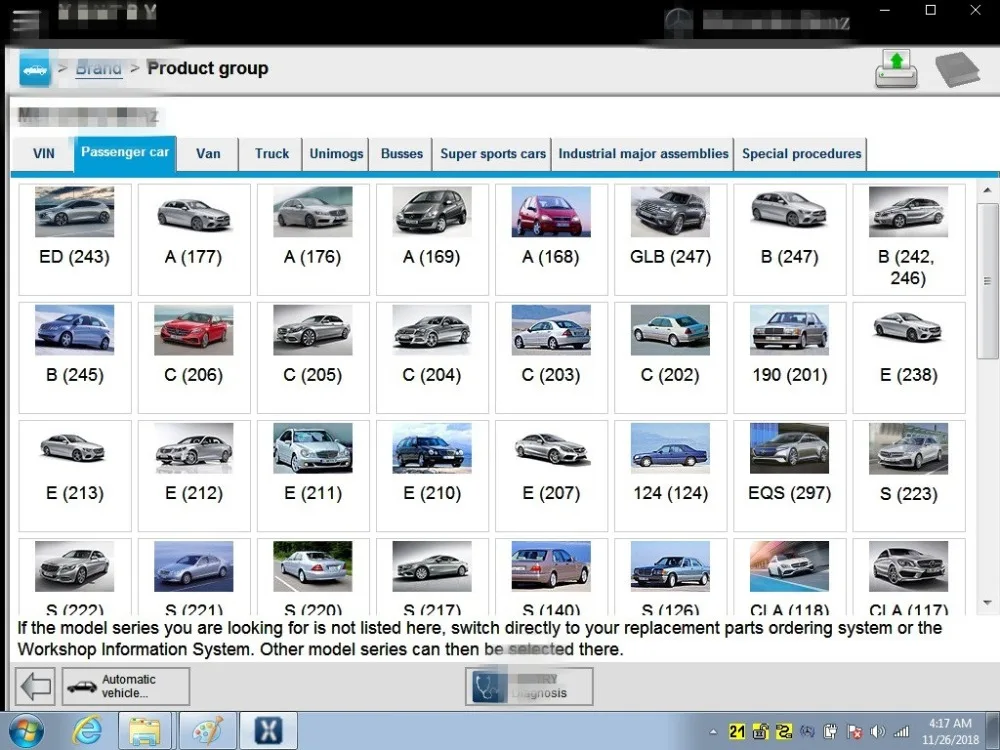Show hidden tray icons arrow
The height and width of the screenshot is (750, 1000).
tap(713, 732)
